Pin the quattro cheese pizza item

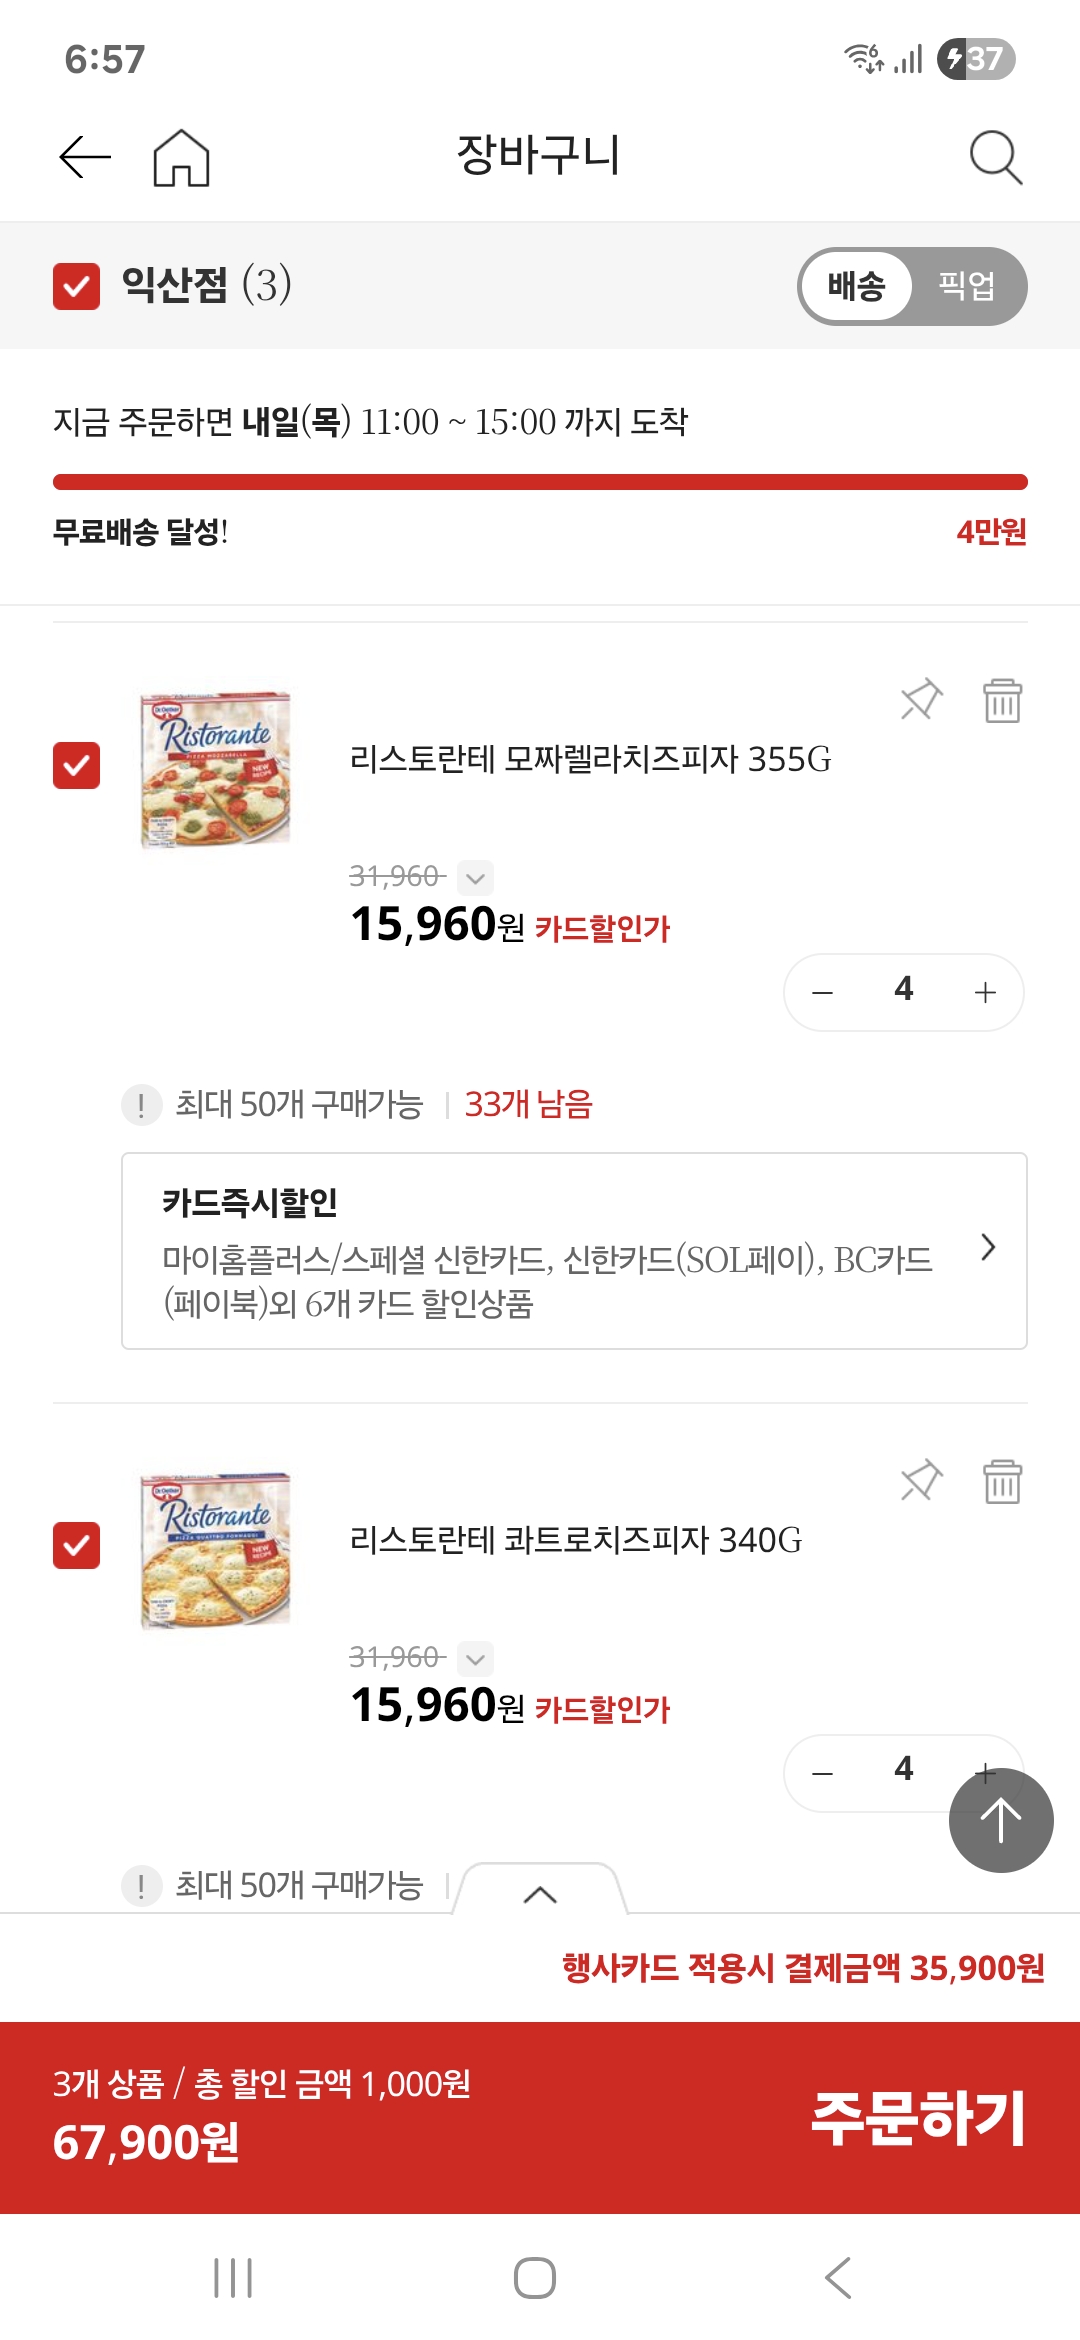[x=921, y=1481]
